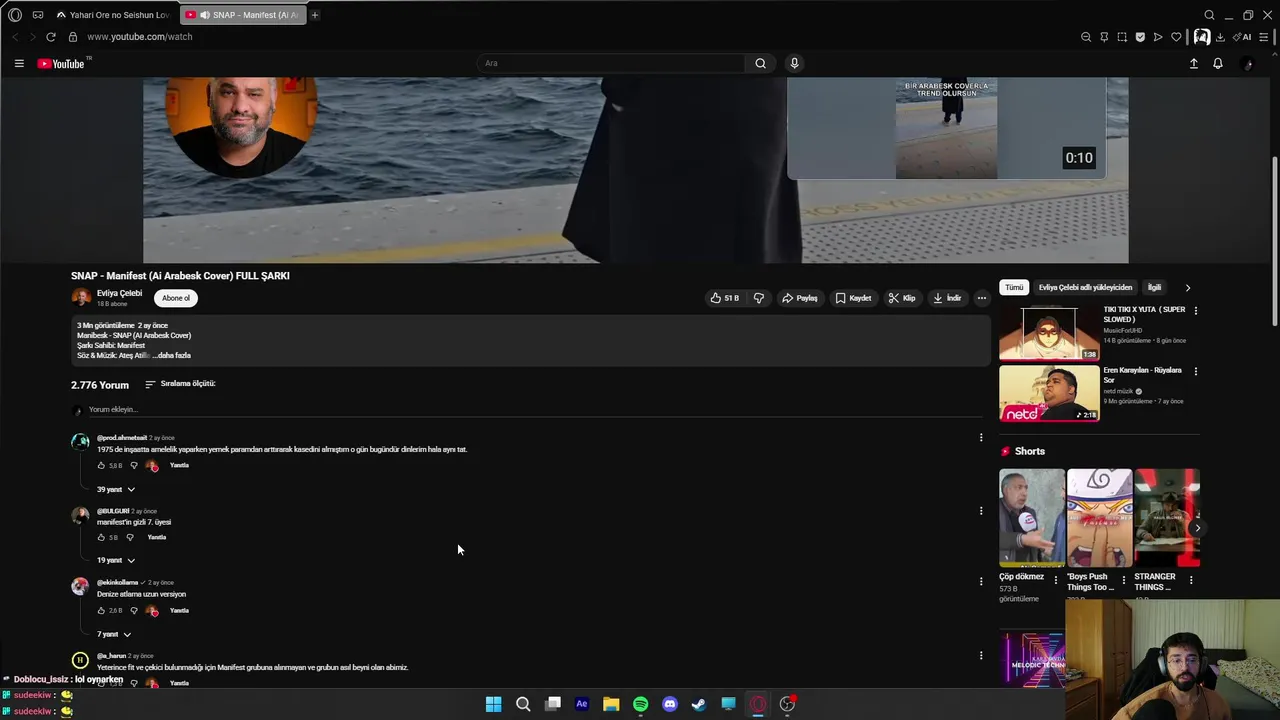The image size is (1280, 720).
Task: Subscribe with the Abone ol button
Action: point(176,298)
